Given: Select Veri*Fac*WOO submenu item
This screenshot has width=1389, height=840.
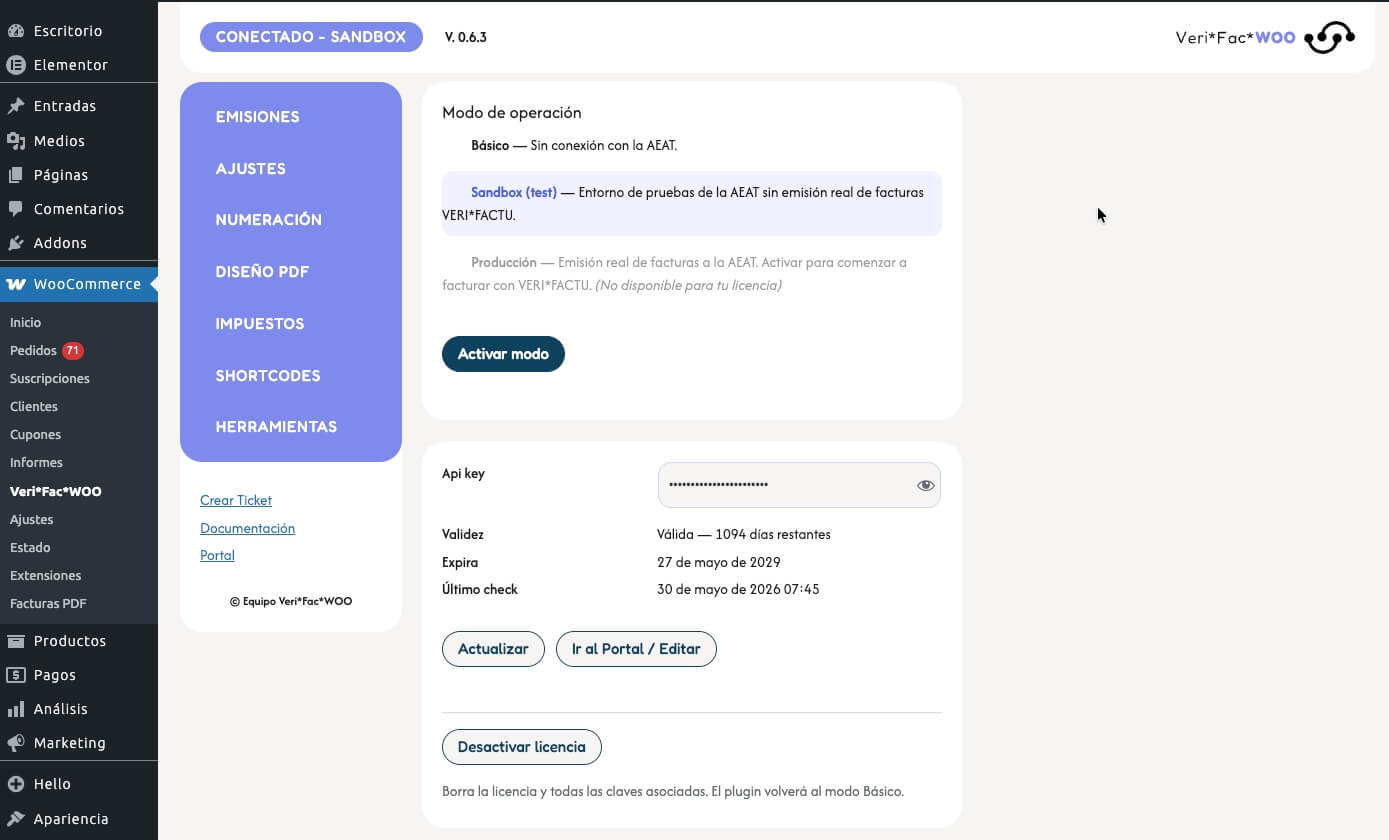Looking at the screenshot, I should tap(56, 492).
